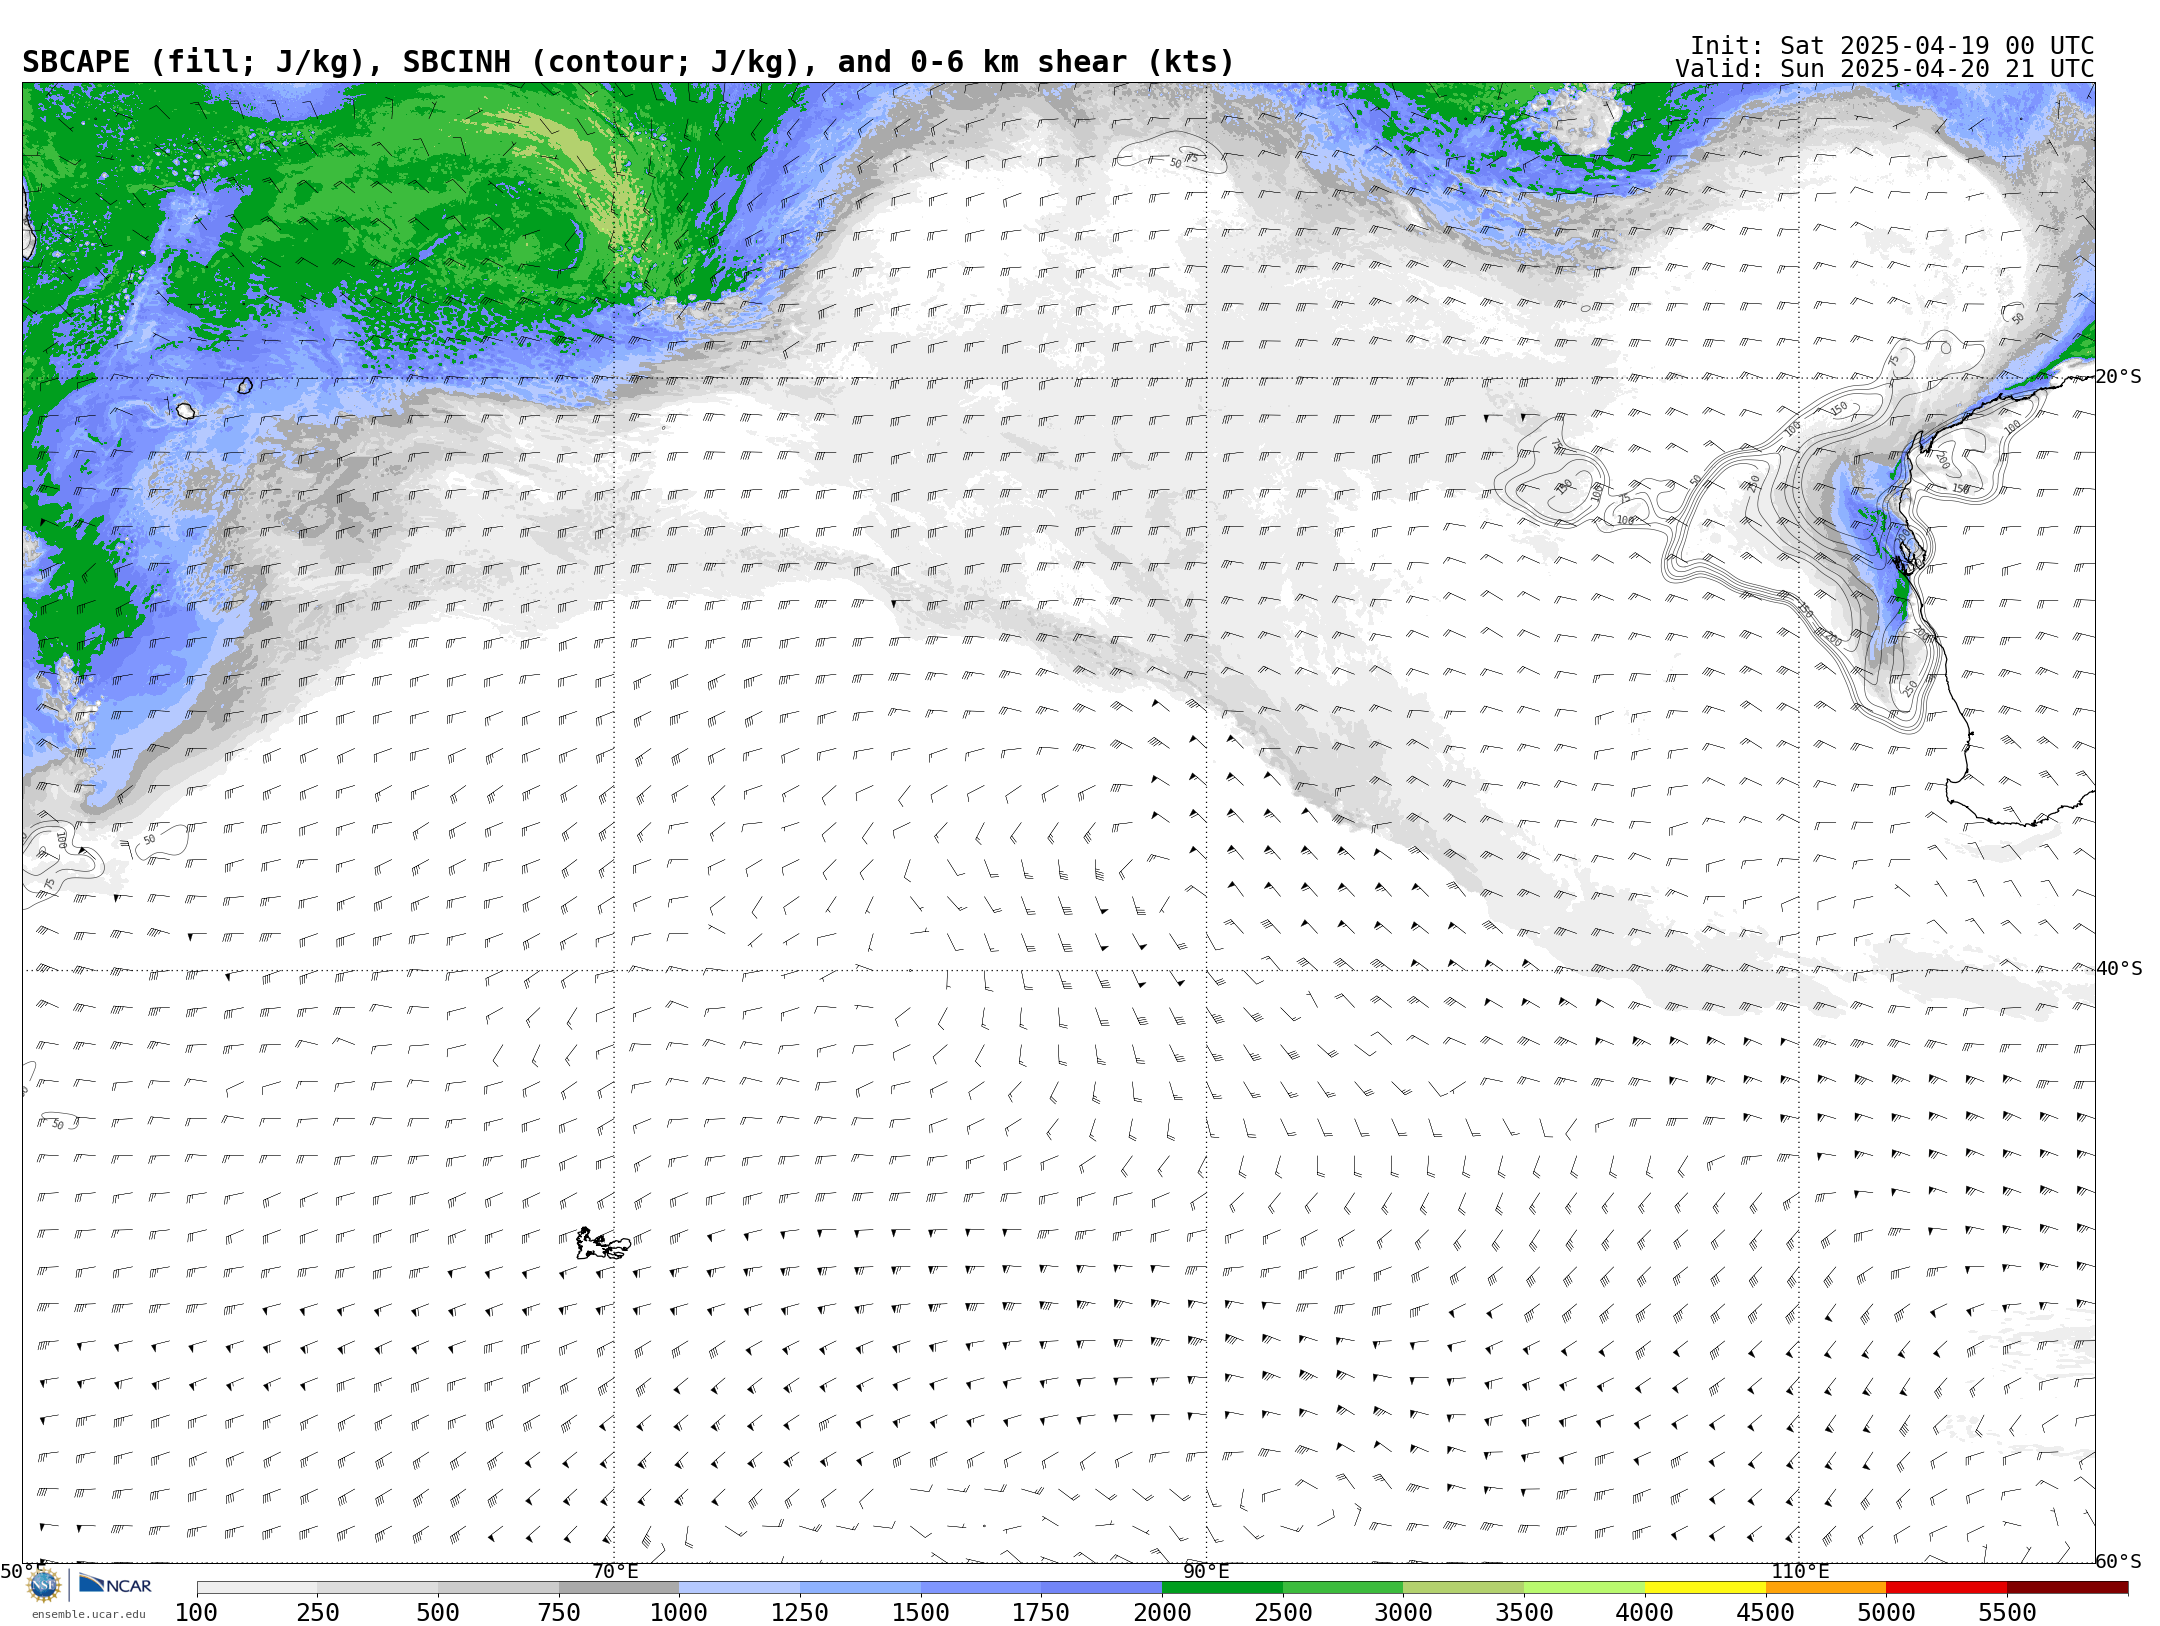Pick the dark green 2000–2500 colorbar segment

pos(1222,1588)
